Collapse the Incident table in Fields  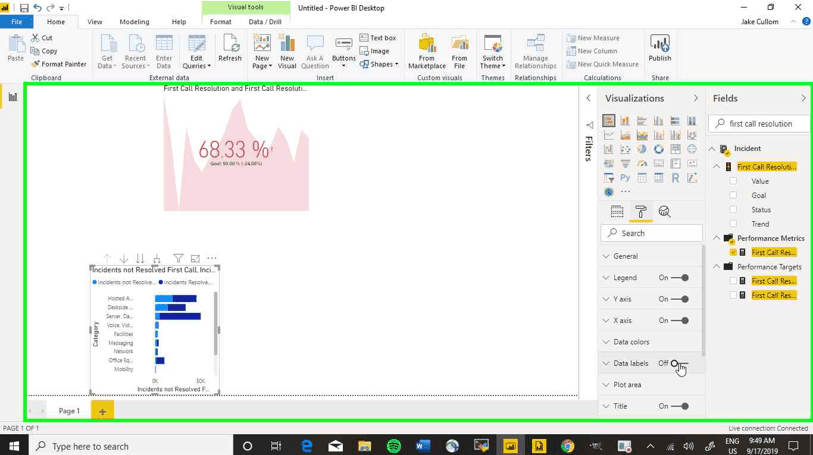pos(712,149)
